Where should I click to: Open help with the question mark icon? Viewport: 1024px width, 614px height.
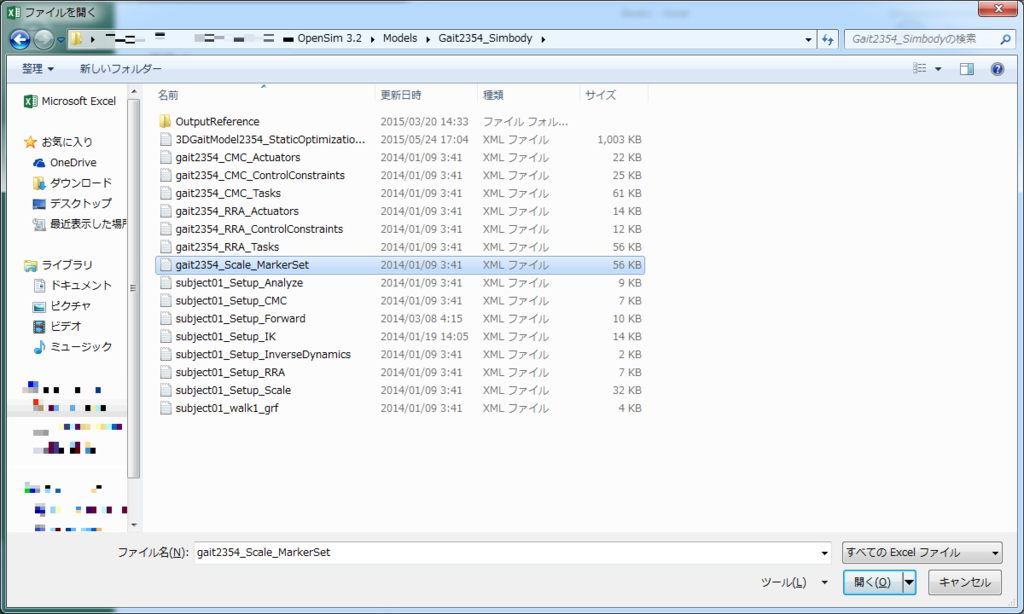[x=997, y=69]
